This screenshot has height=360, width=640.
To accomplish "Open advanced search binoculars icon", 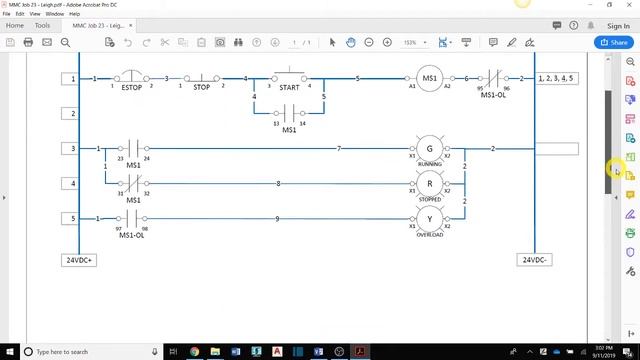I will point(238,42).
